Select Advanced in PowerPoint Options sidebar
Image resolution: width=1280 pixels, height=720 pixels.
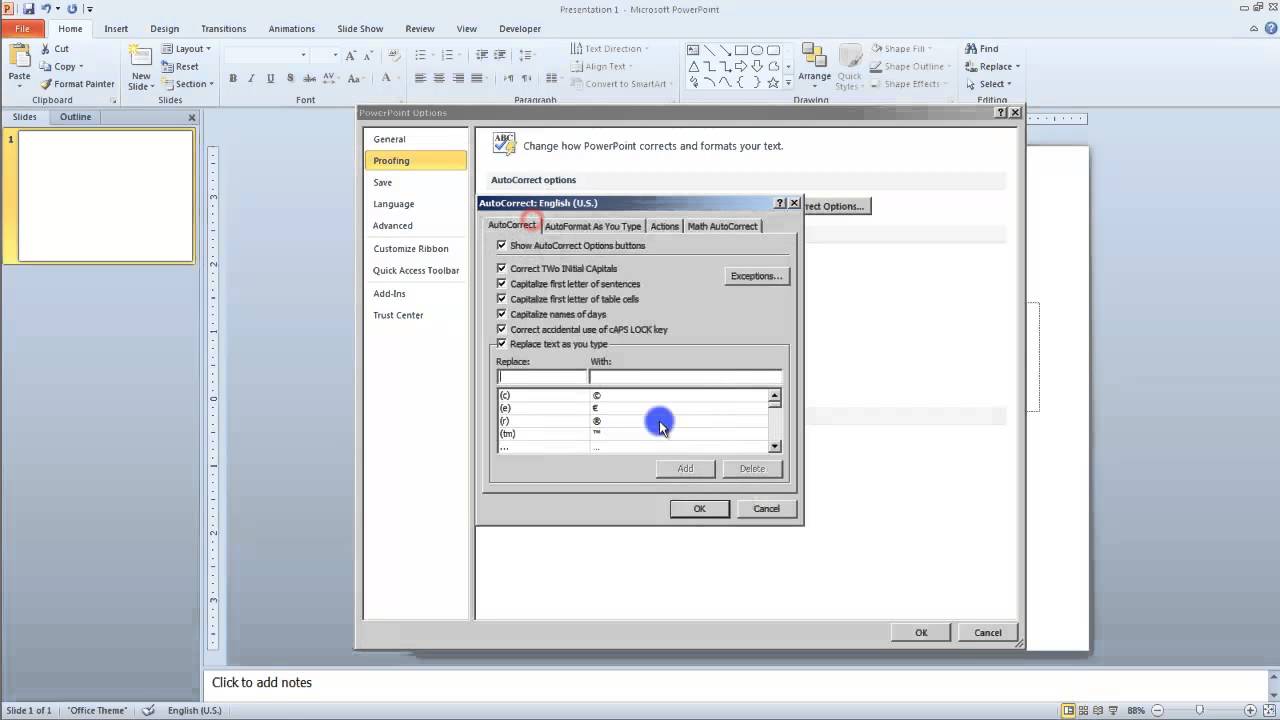[x=393, y=226]
